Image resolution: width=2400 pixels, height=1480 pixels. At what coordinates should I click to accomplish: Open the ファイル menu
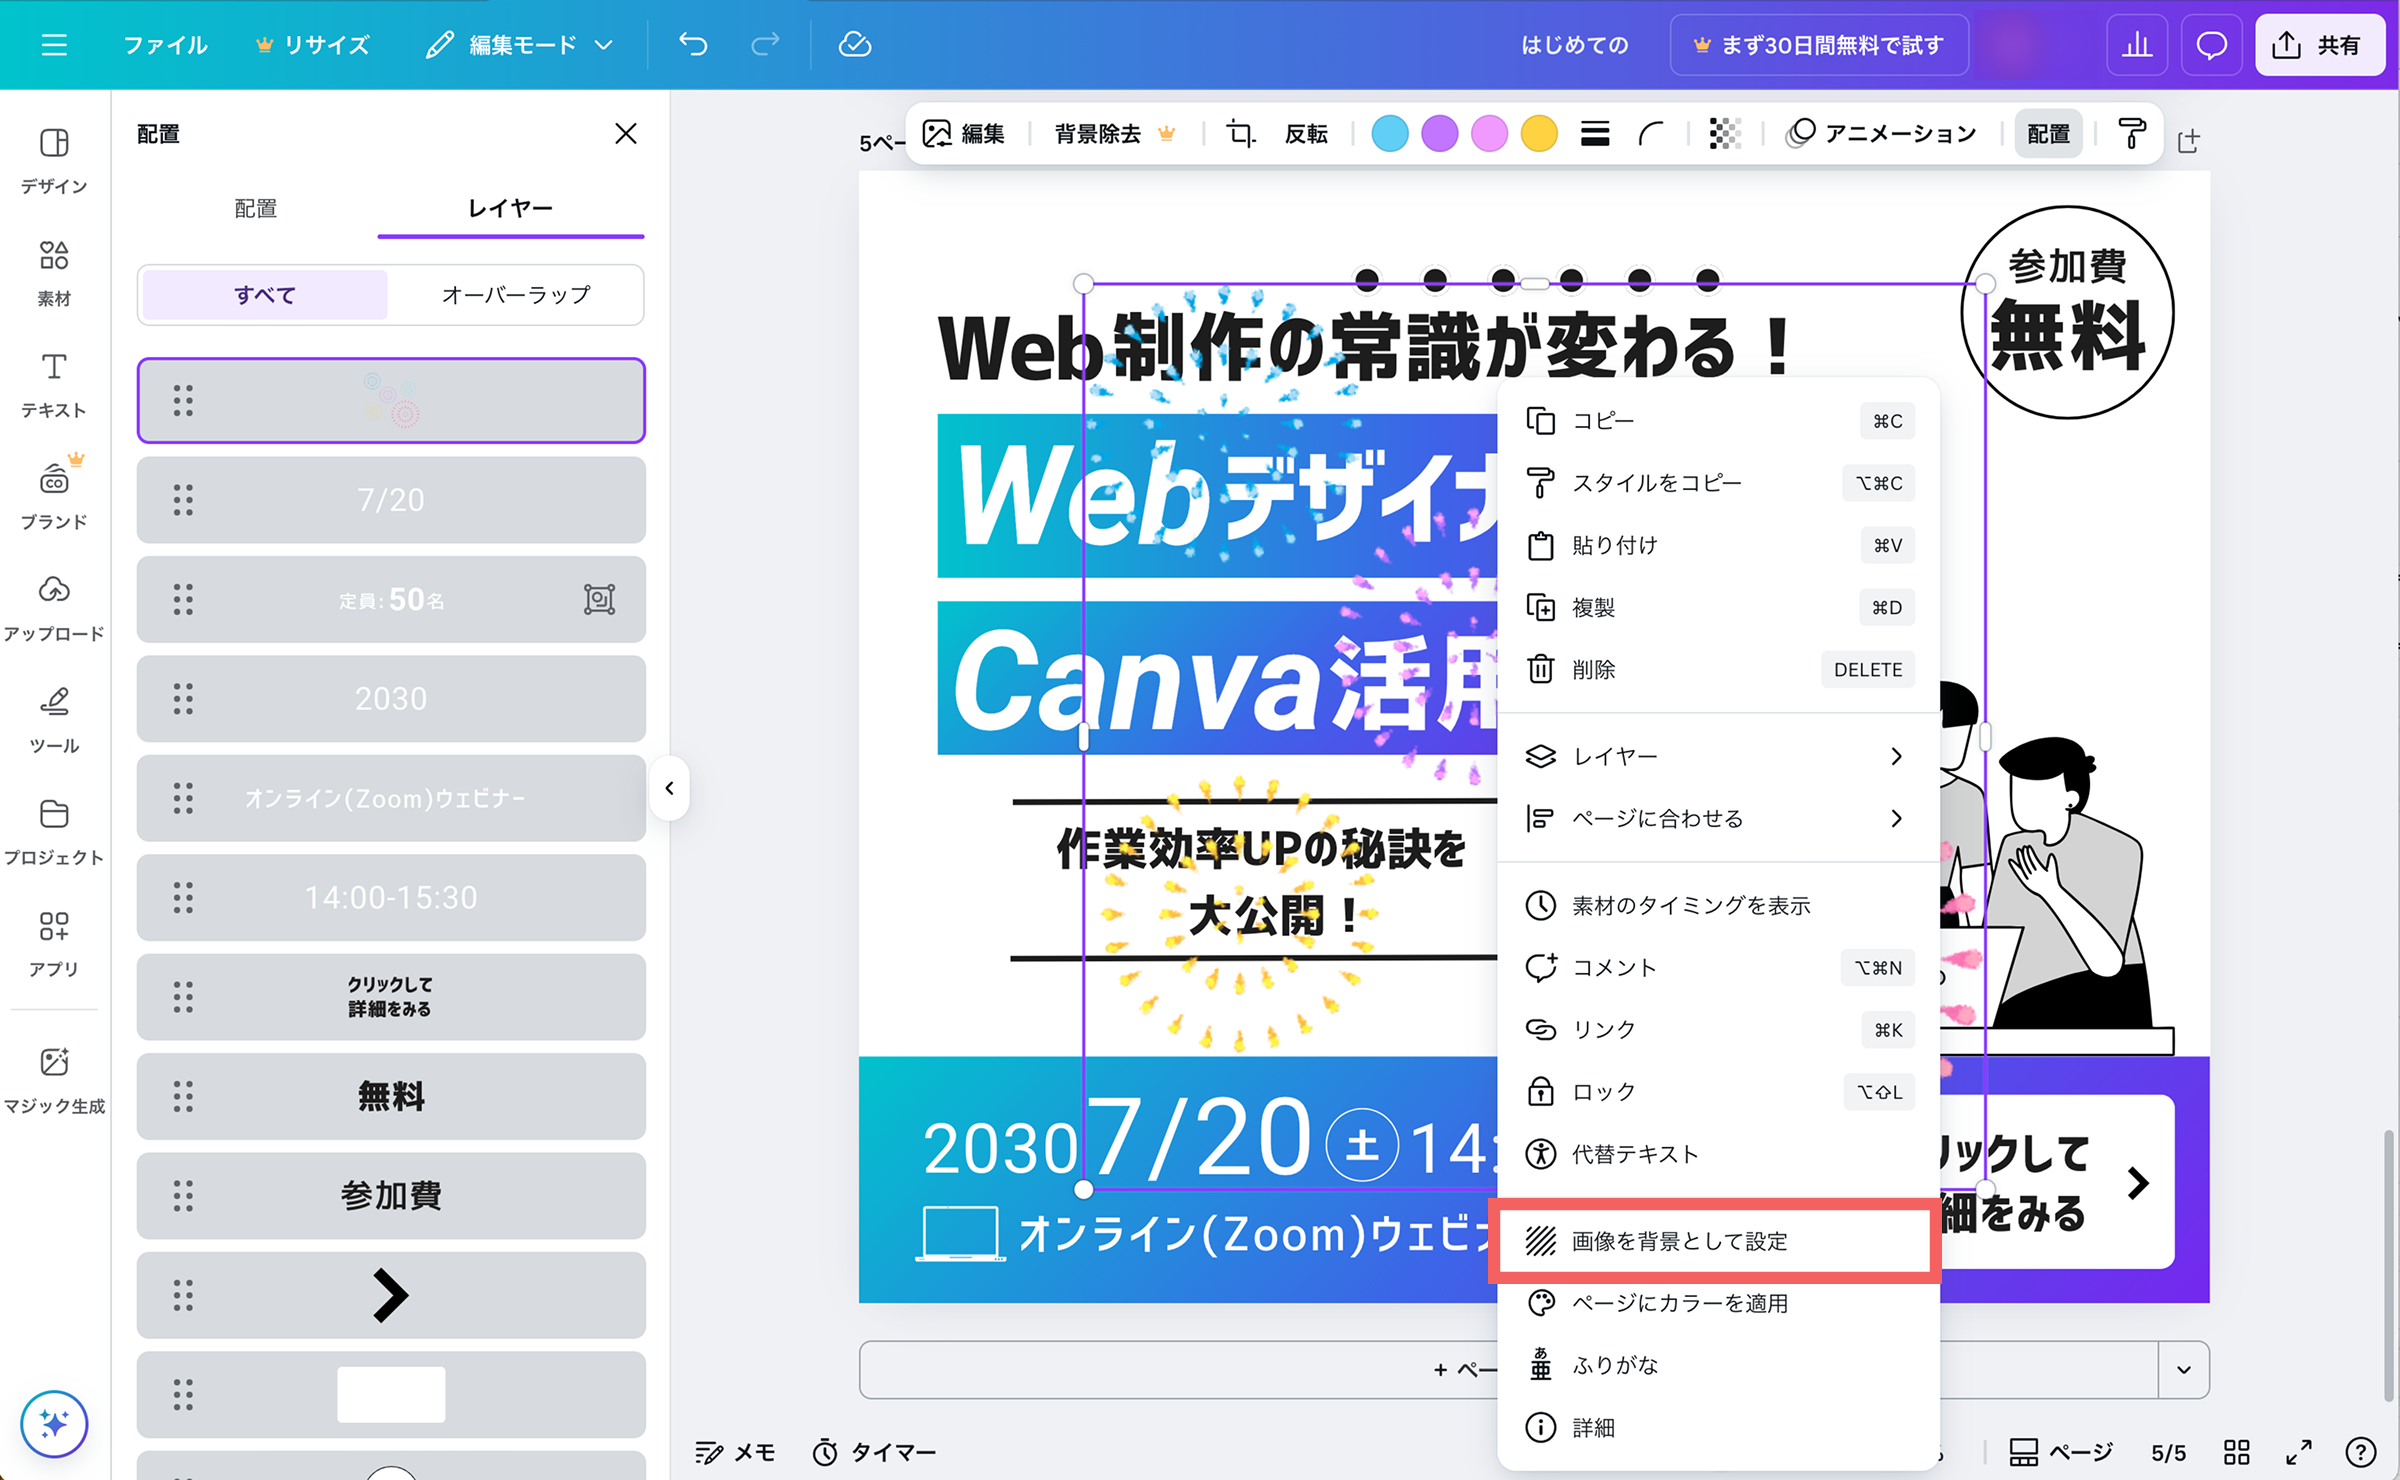tap(165, 45)
